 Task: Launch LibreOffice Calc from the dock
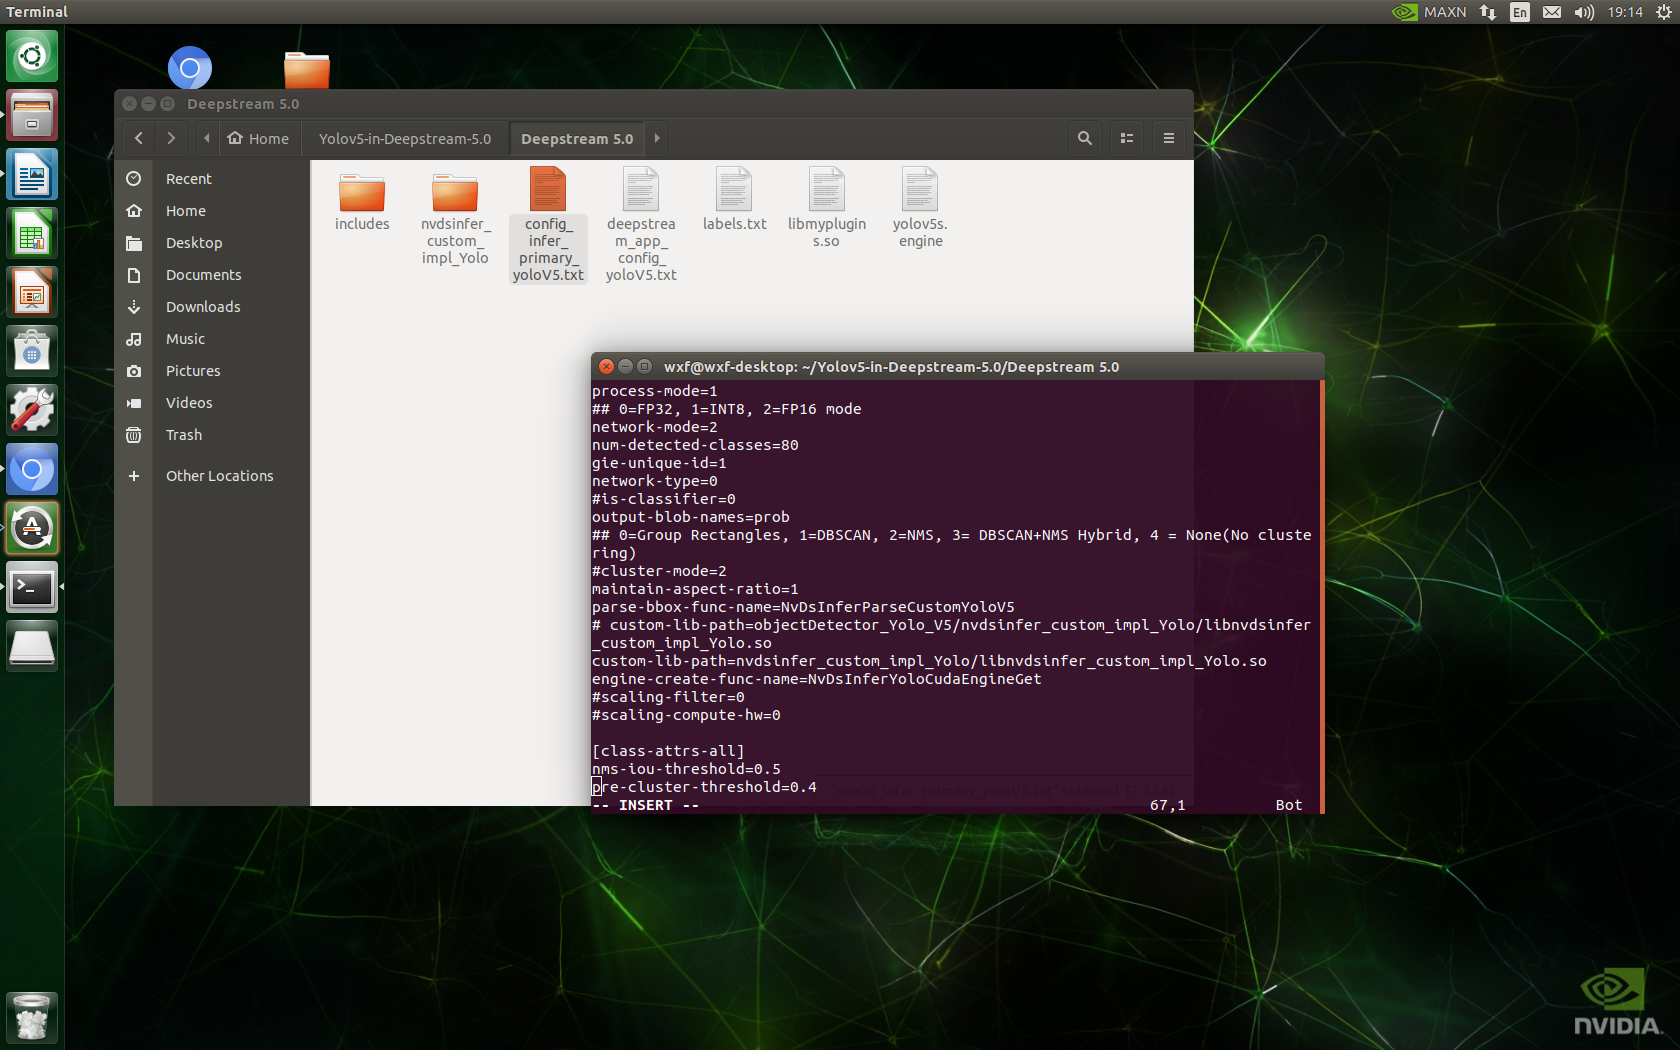32,233
